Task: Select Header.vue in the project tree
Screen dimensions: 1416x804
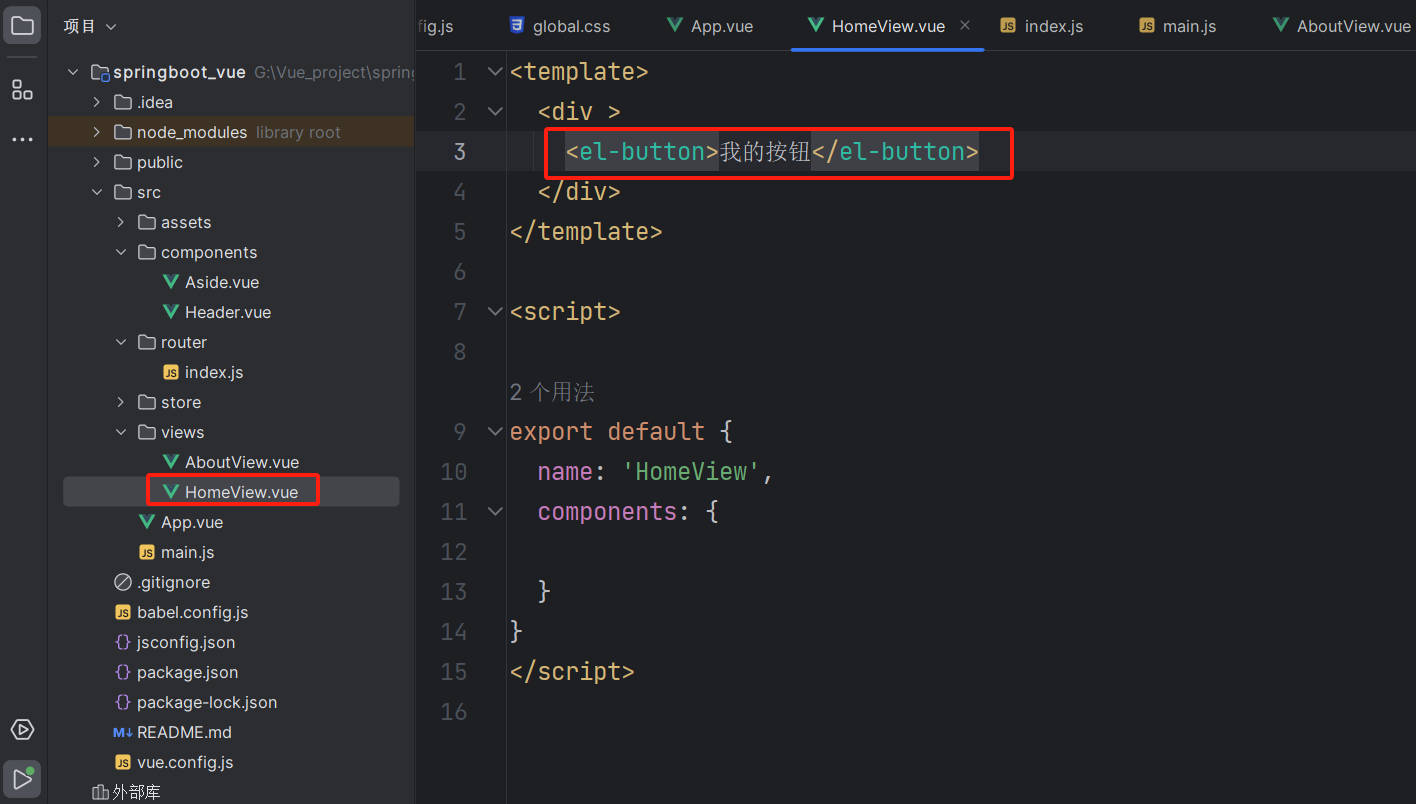Action: click(228, 312)
